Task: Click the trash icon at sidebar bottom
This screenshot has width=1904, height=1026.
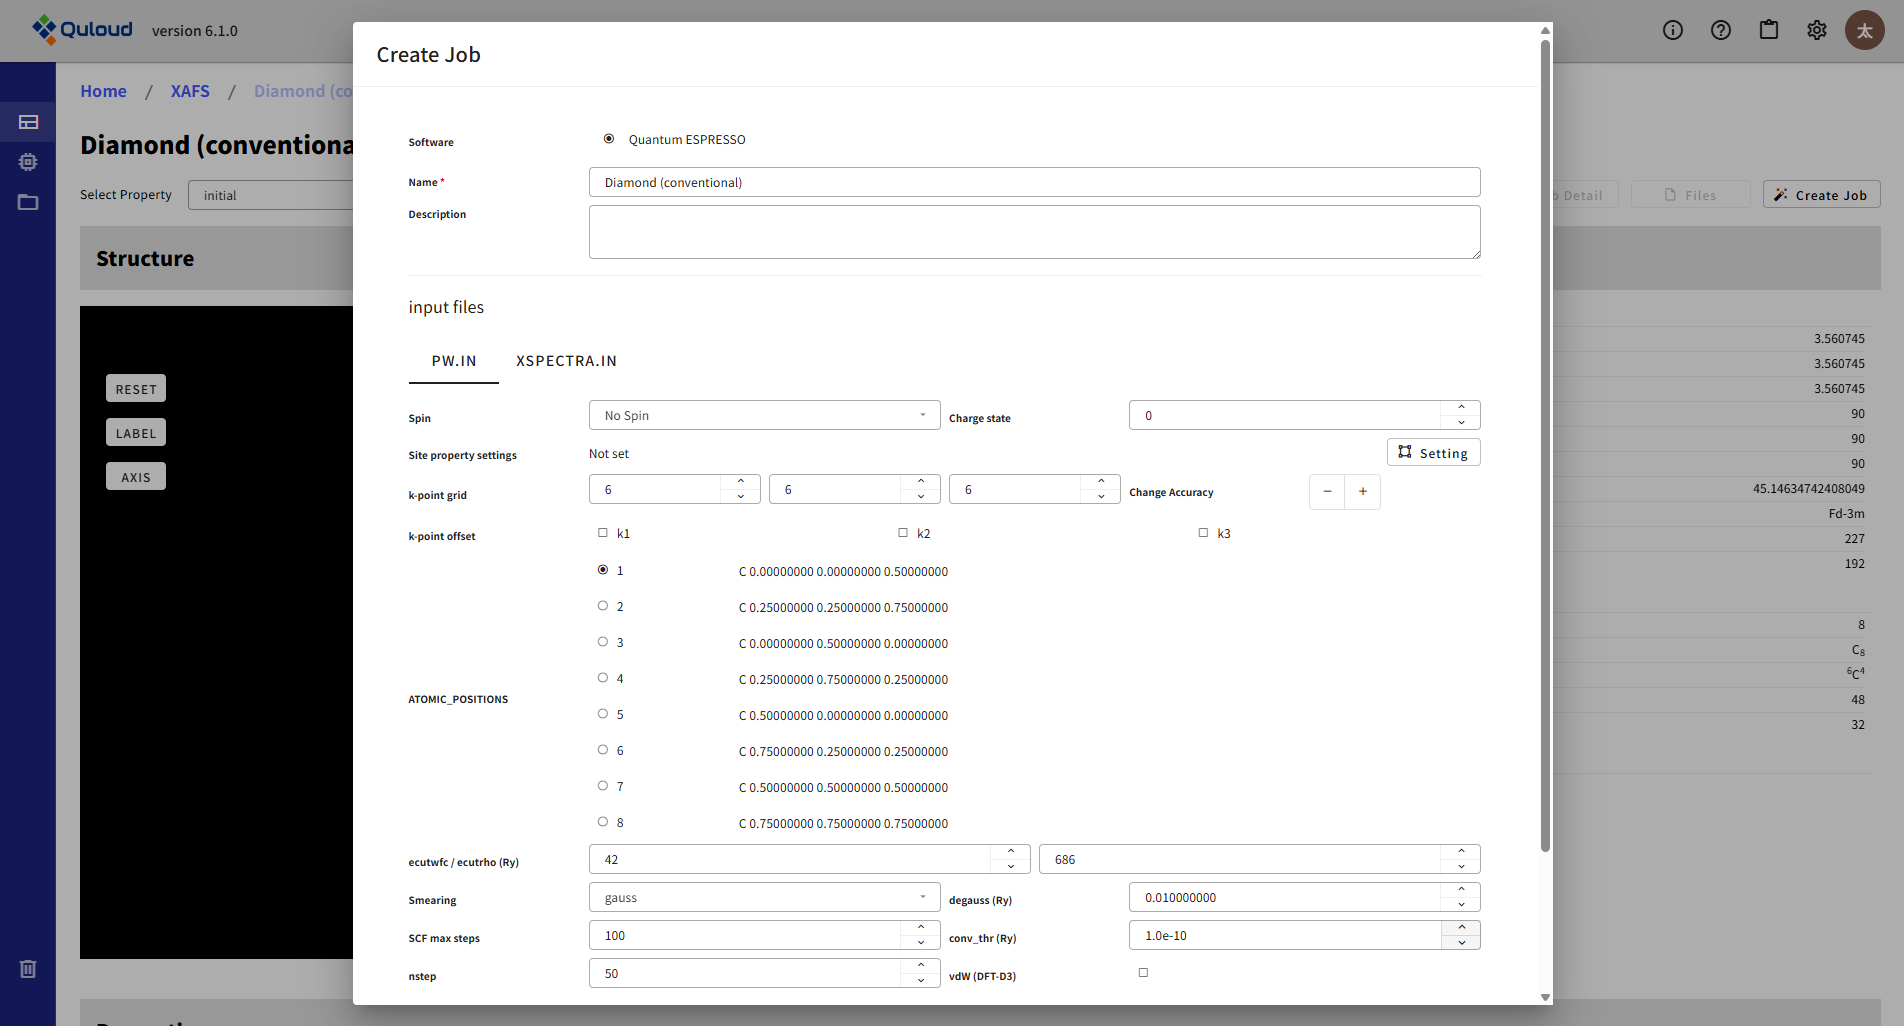Action: (27, 968)
